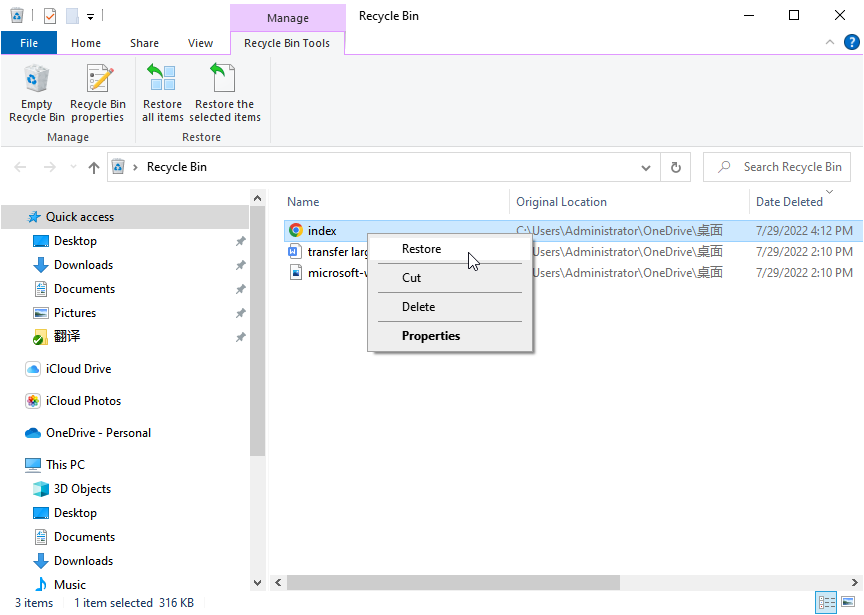This screenshot has width=864, height=615.
Task: Click date deleted 7/29/2022 4:12 PM
Action: point(804,230)
